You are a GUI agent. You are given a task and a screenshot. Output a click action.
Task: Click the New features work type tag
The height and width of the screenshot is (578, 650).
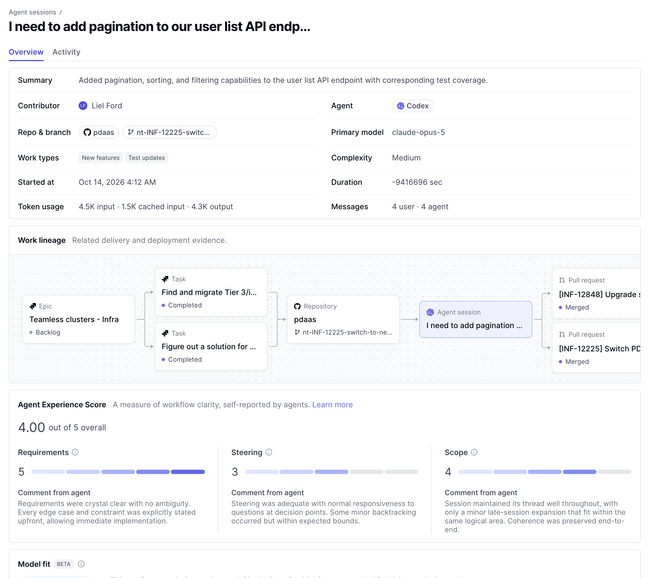coord(101,158)
